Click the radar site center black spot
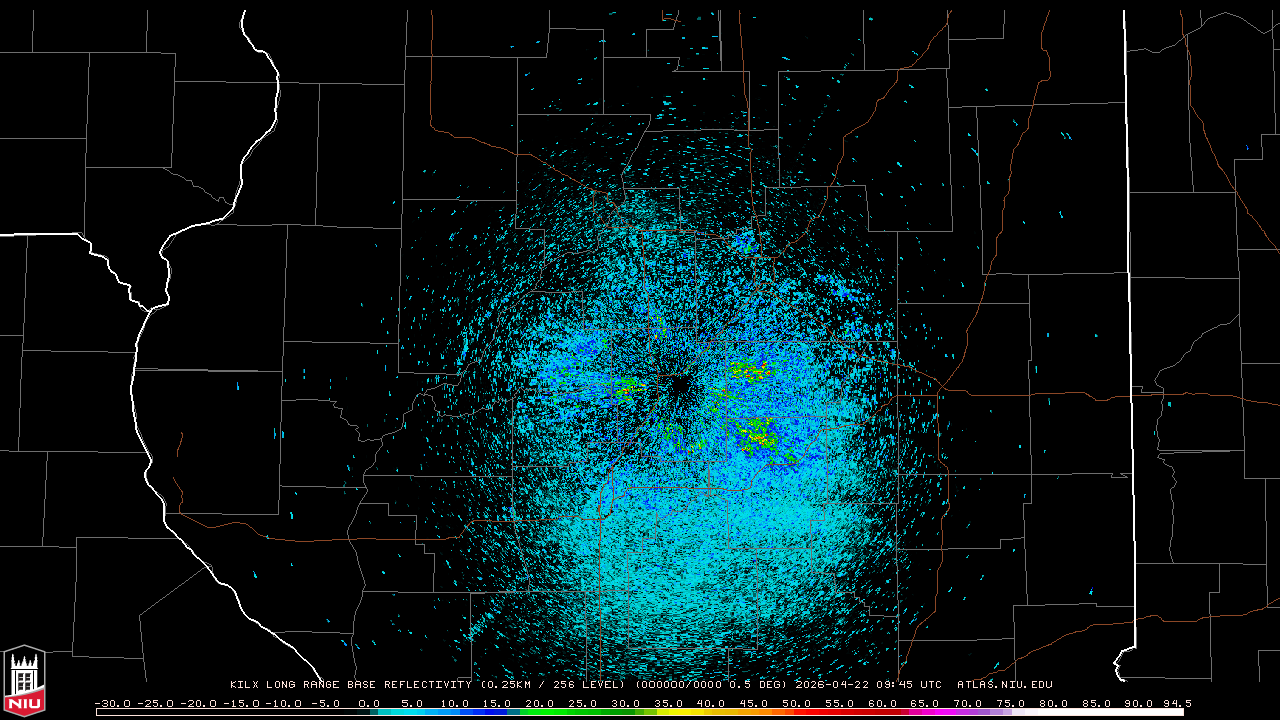Image resolution: width=1280 pixels, height=720 pixels. click(x=679, y=386)
